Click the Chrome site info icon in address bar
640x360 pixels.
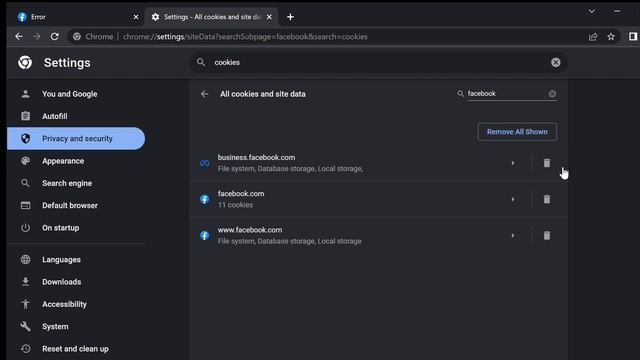tap(77, 37)
